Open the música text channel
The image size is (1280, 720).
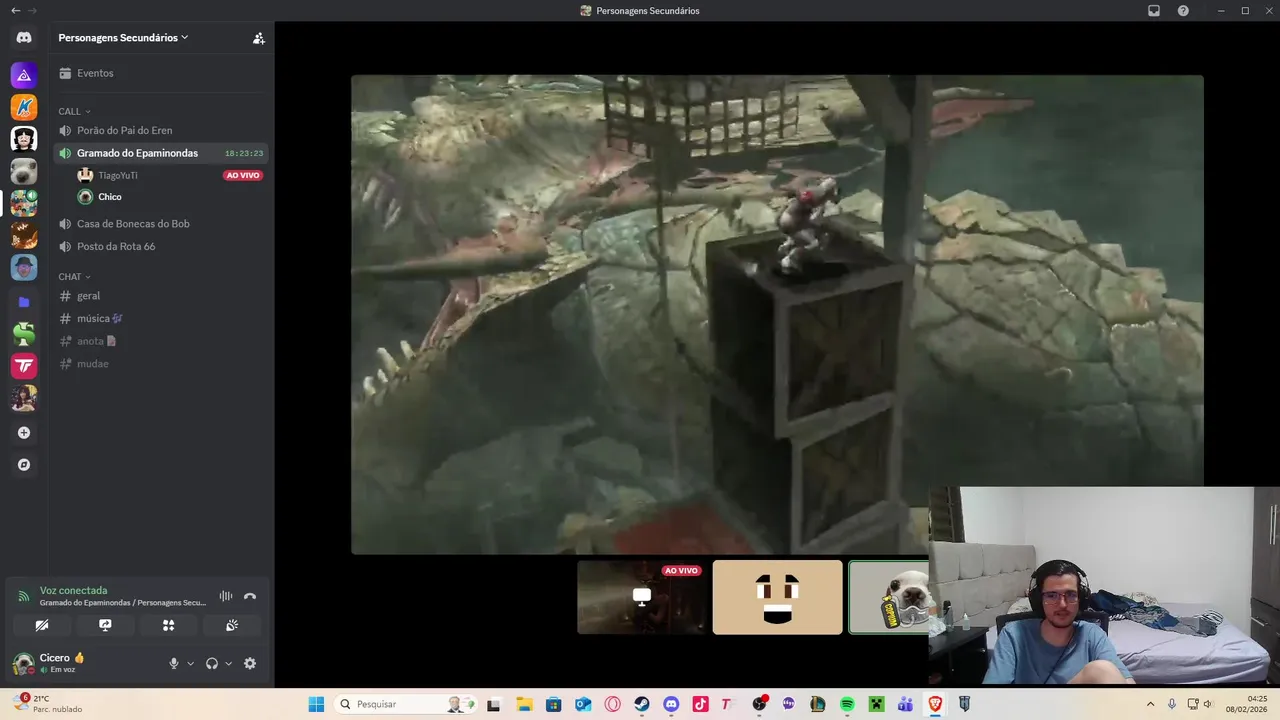tap(161, 318)
